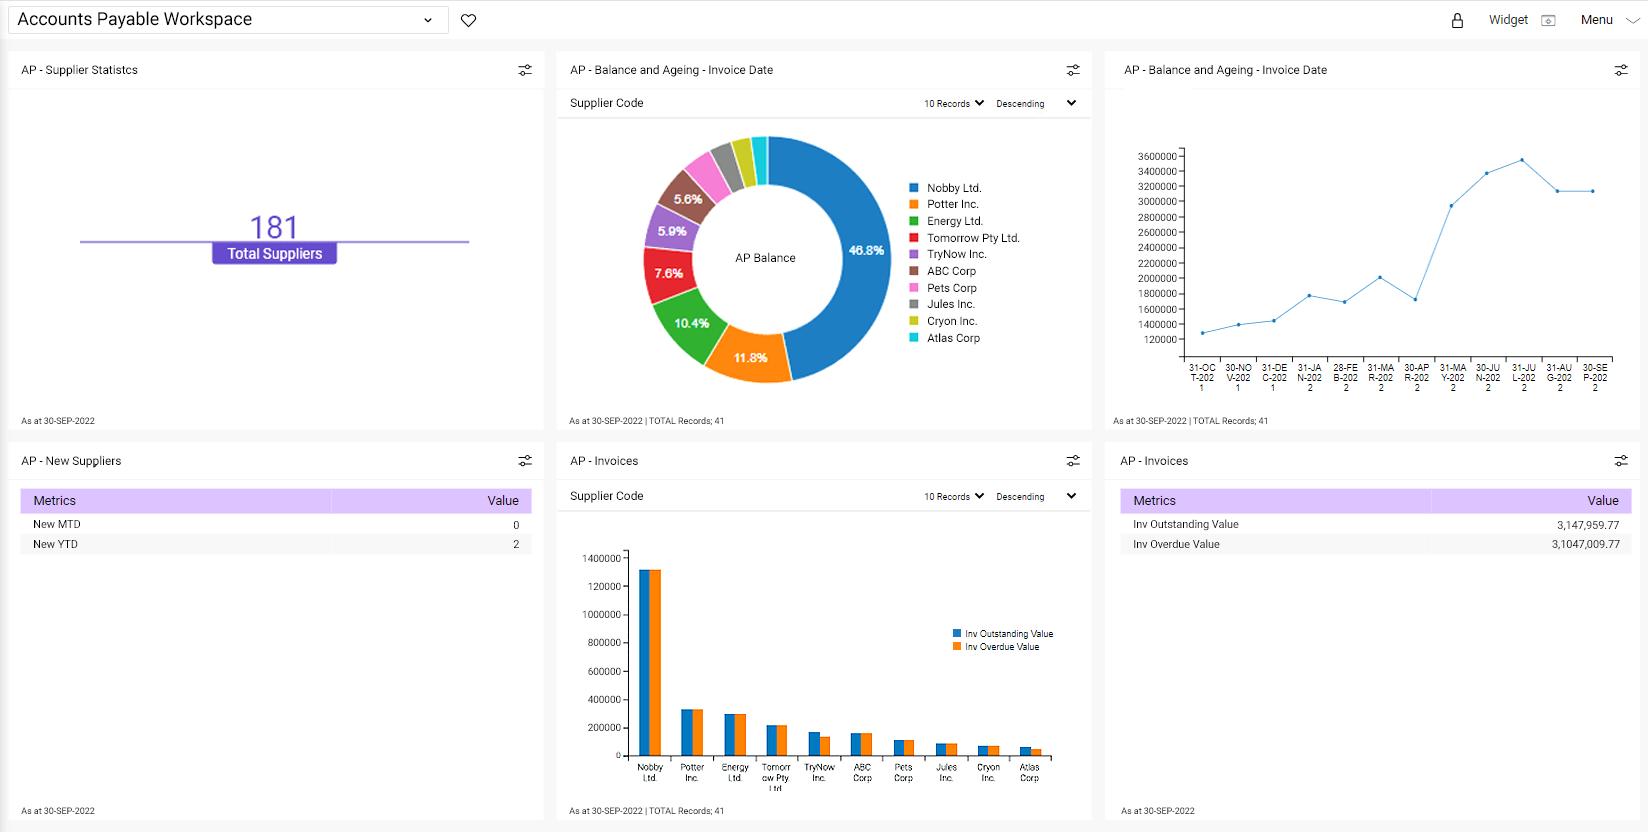The height and width of the screenshot is (832, 1648).
Task: Open the Widget add icon
Action: click(1548, 20)
